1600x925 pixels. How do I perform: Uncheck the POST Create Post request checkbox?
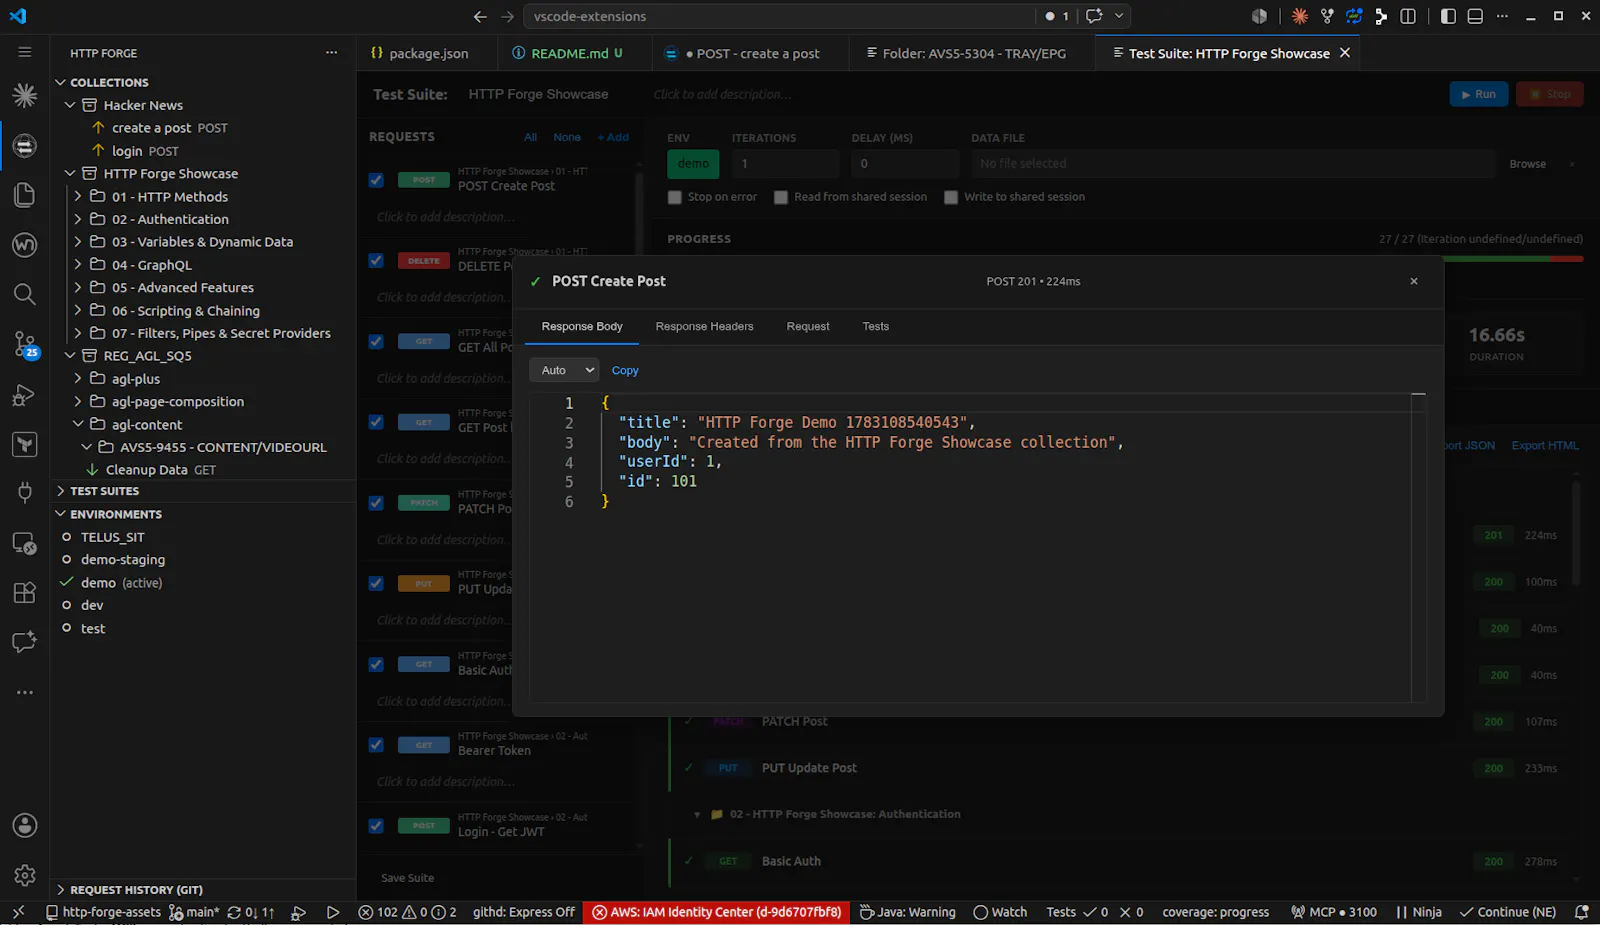376,180
